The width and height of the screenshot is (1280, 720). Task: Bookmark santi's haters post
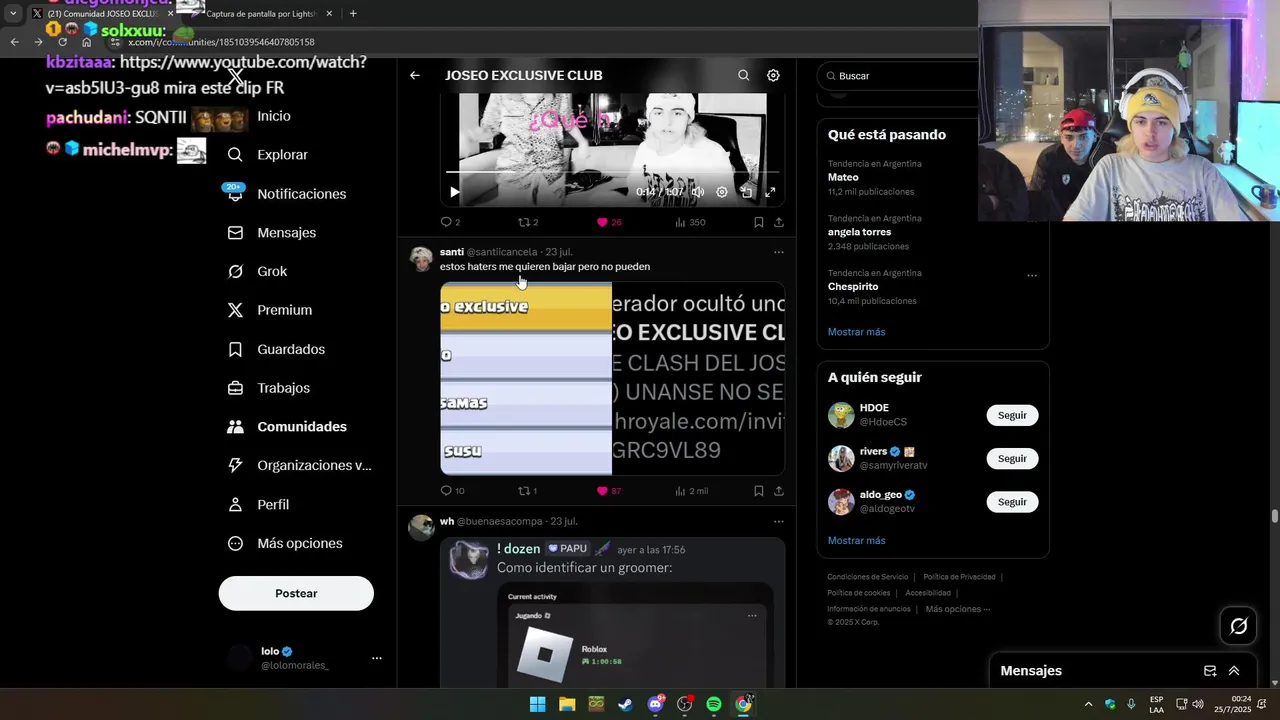point(759,491)
